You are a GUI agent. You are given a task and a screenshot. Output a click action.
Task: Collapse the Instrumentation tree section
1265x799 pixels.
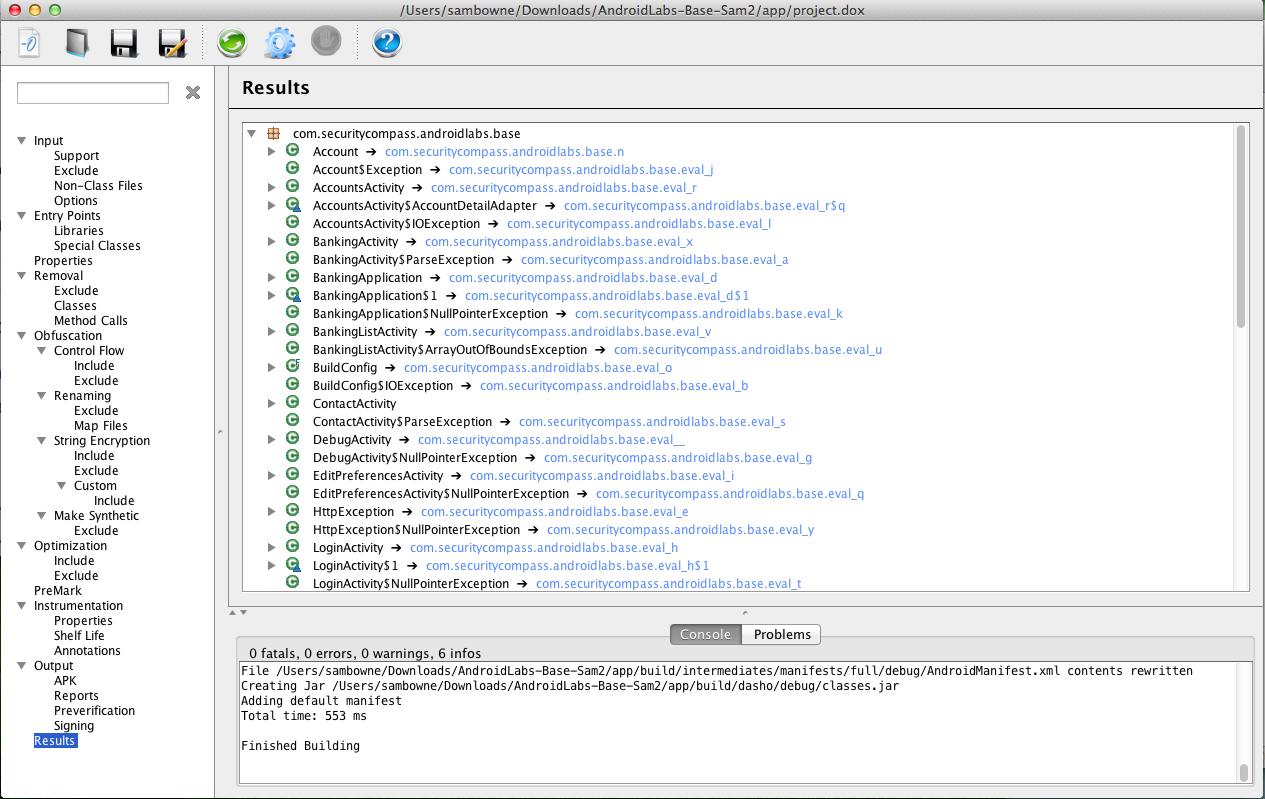(22, 606)
